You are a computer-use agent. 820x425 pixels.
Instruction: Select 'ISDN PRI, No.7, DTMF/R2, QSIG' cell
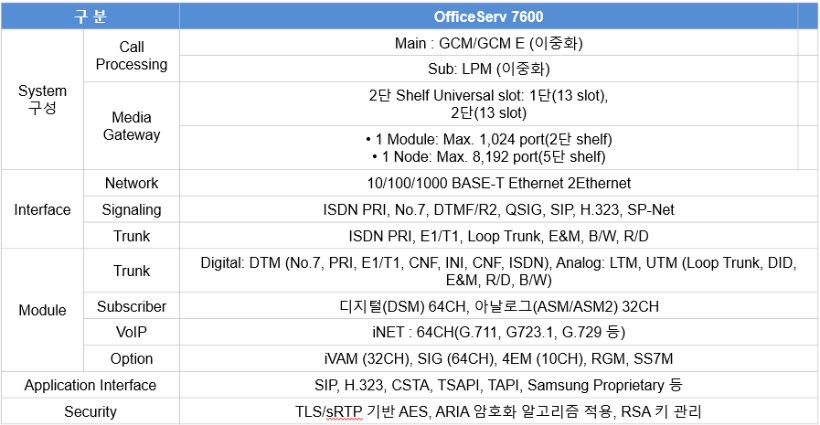(499, 209)
